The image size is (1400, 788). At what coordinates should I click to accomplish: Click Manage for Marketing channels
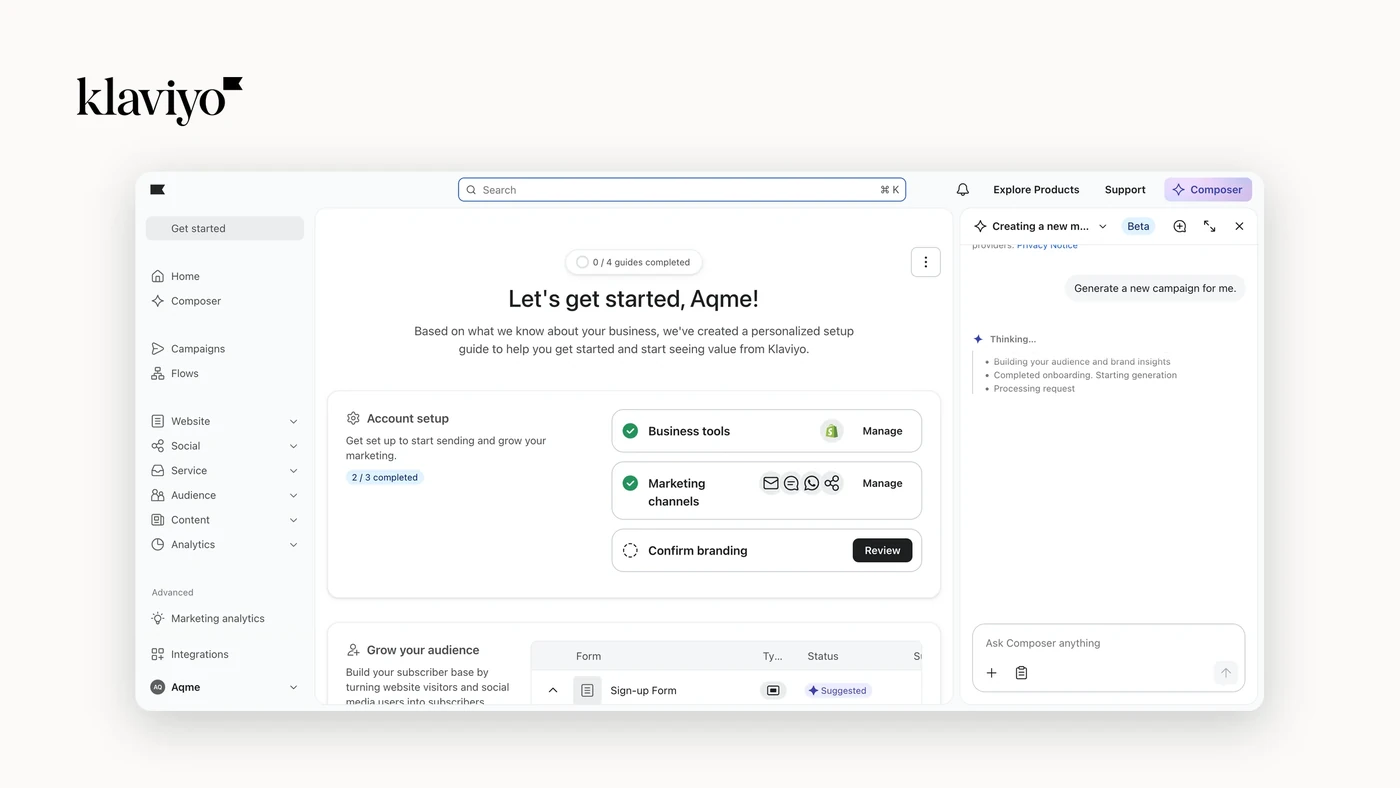[x=882, y=483]
